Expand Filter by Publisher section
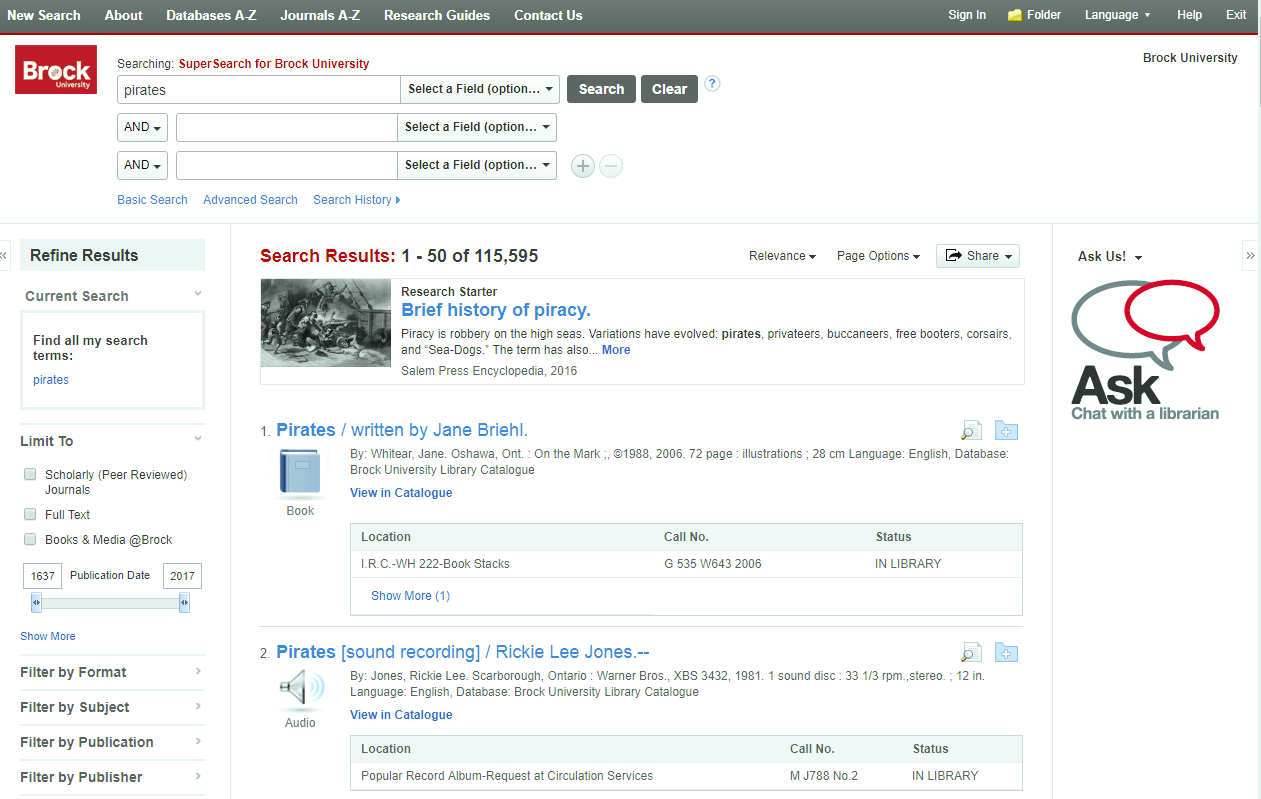 [x=112, y=777]
